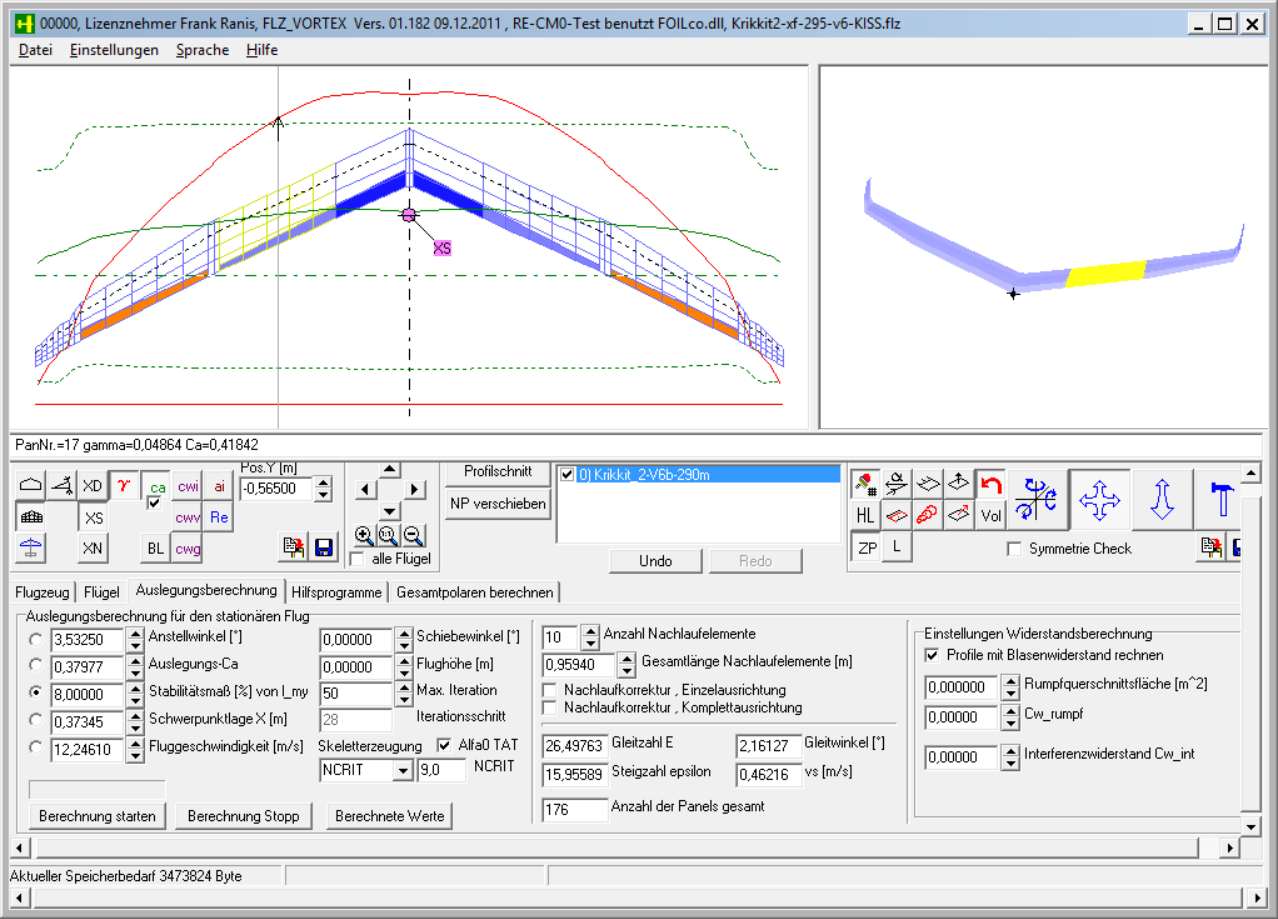Uncheck Profile mit Blasenwiderstand rechnen
This screenshot has width=1278, height=919.
pos(932,655)
